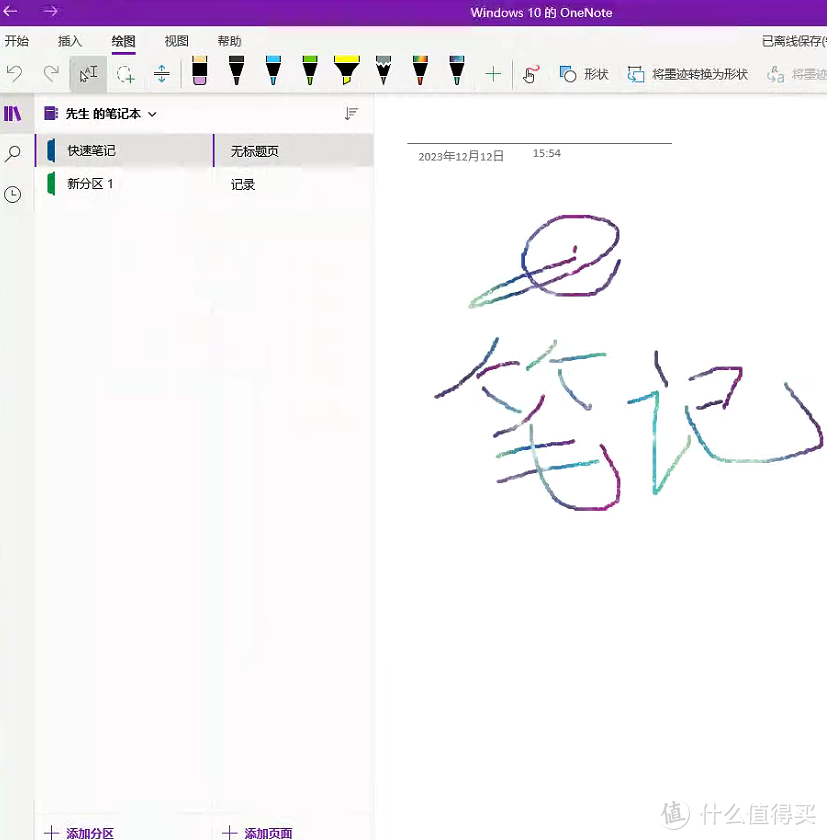Select the Eraser tool
The width and height of the screenshot is (827, 840).
(199, 70)
